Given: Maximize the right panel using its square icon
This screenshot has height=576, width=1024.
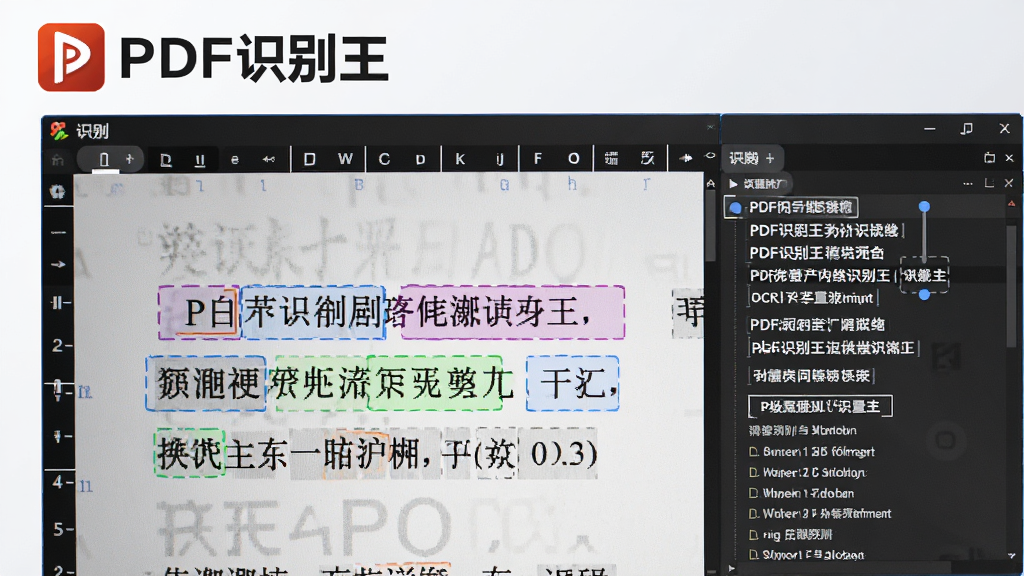Looking at the screenshot, I should 989,158.
